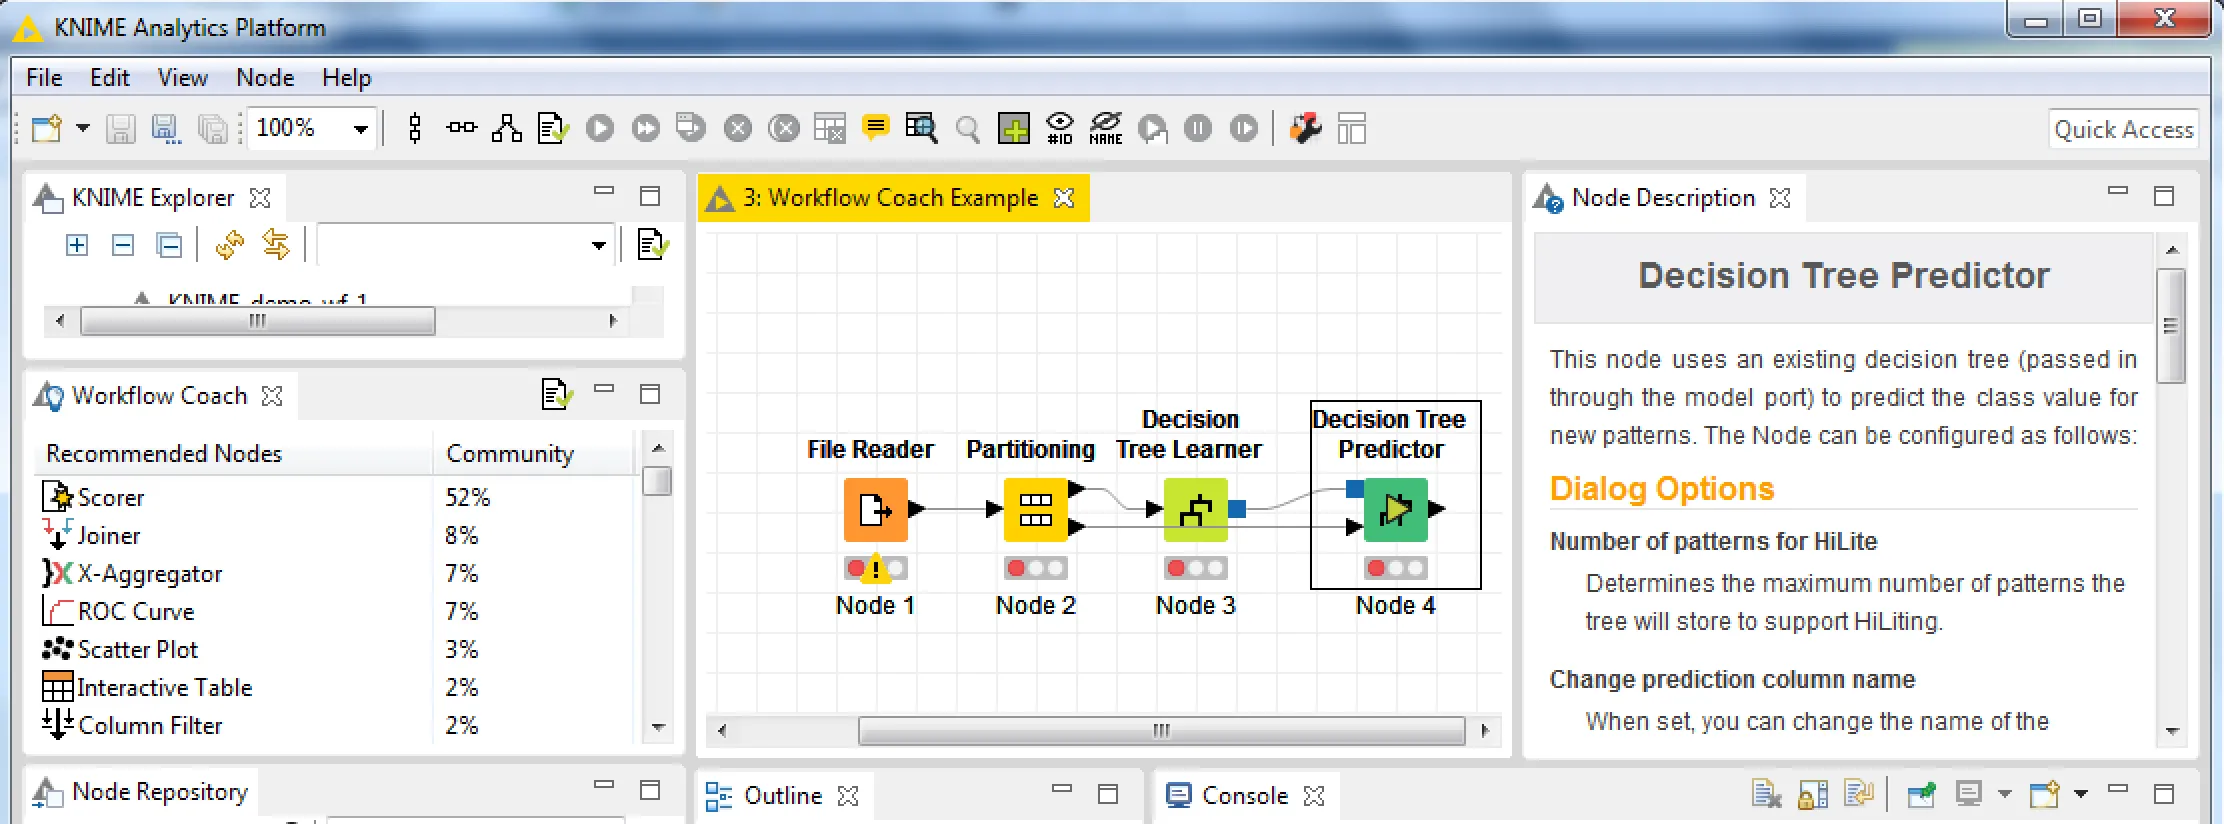Click the Open perspective toolbar icon
This screenshot has width=2224, height=824.
click(x=1351, y=128)
